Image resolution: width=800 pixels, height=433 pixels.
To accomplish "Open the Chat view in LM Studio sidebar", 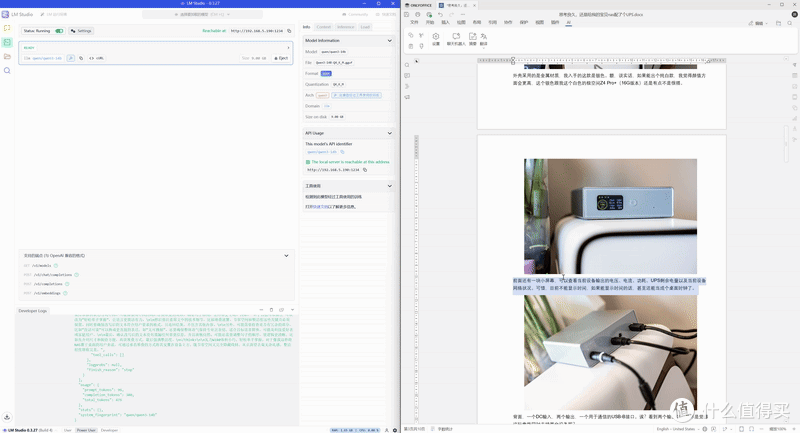I will (7, 28).
